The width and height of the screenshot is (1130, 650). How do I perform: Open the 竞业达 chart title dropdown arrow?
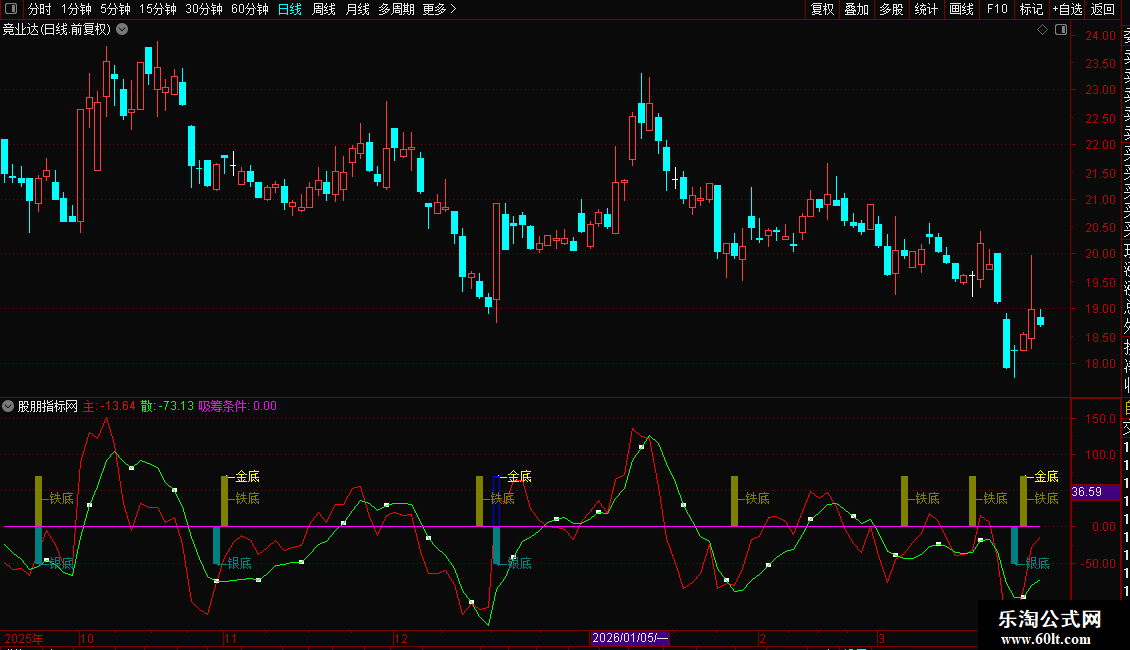123,30
